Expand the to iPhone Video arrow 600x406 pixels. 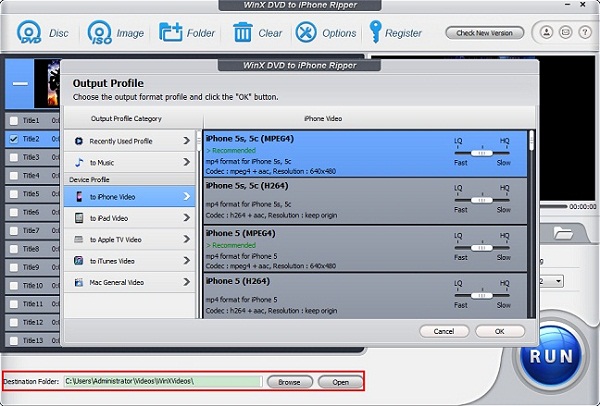tap(186, 196)
